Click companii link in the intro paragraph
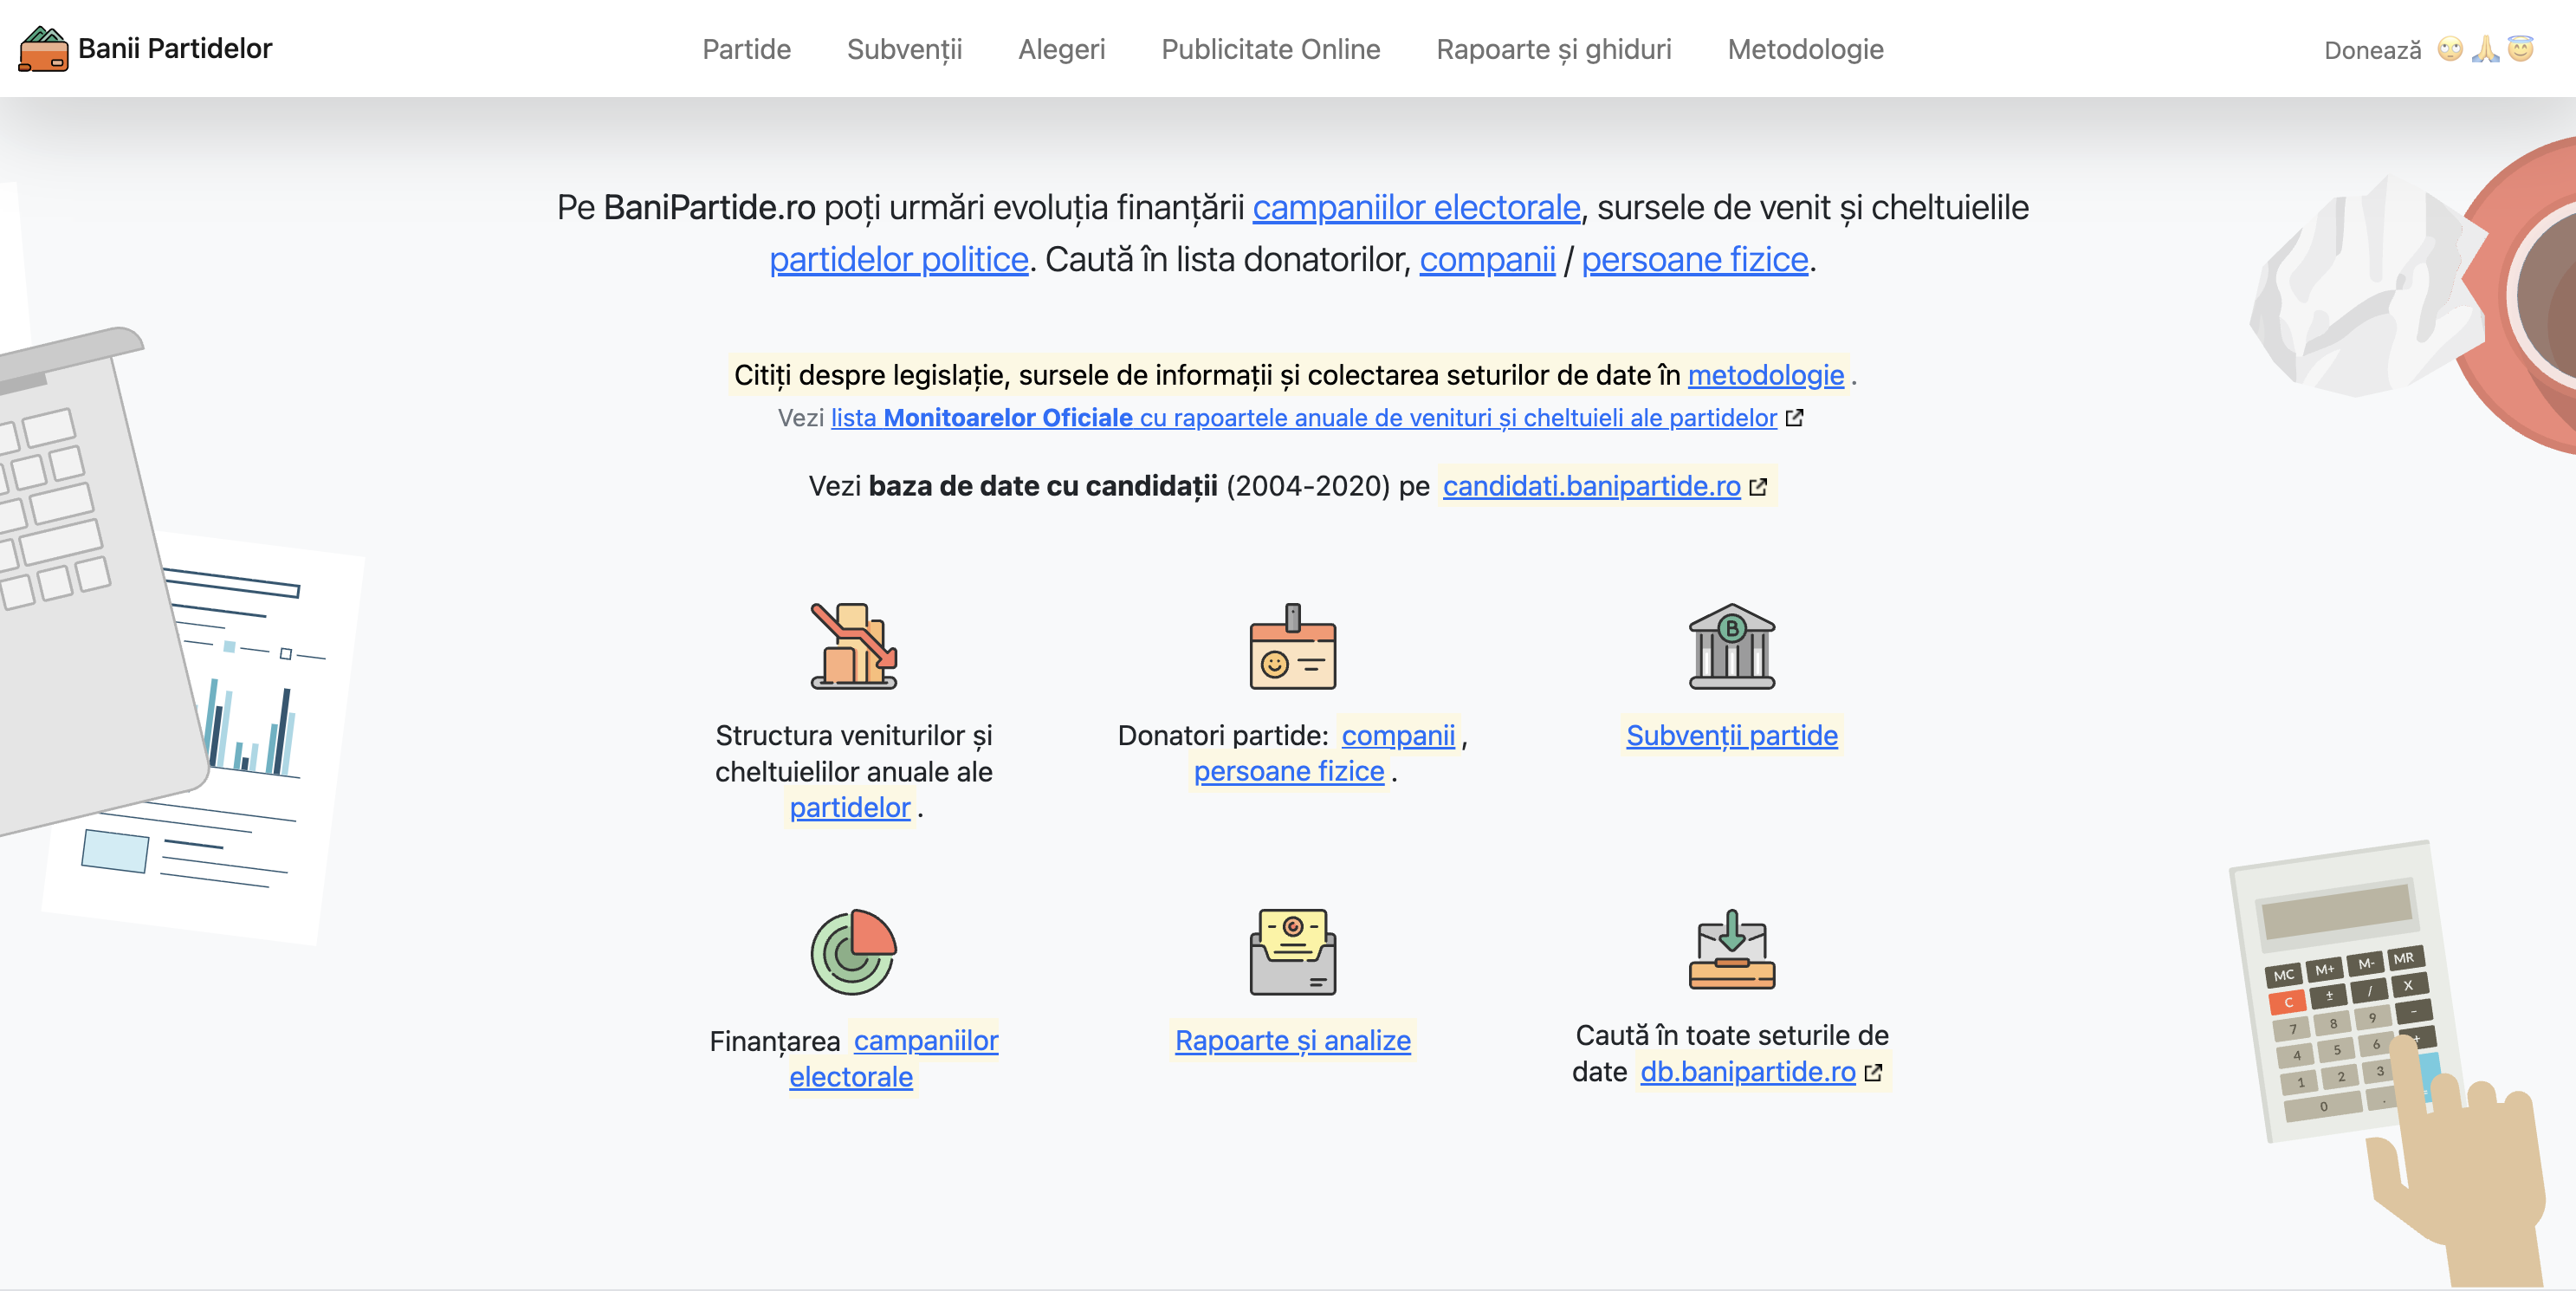This screenshot has width=2576, height=1291. [x=1487, y=259]
